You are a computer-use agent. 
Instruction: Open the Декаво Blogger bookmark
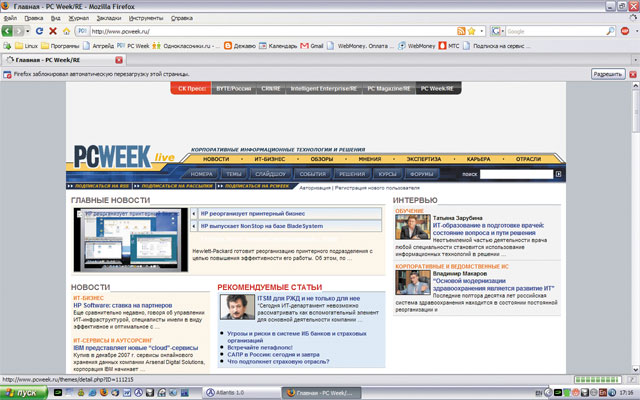coord(240,46)
